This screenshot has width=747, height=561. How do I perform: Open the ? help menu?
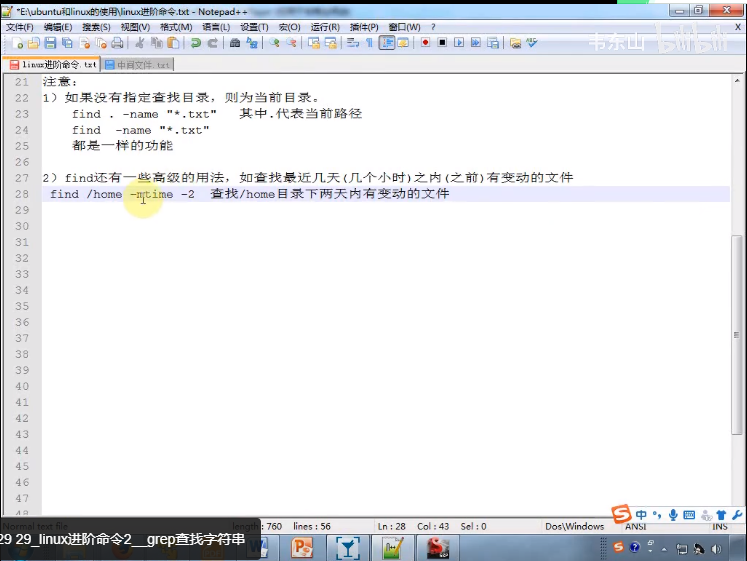coord(433,27)
